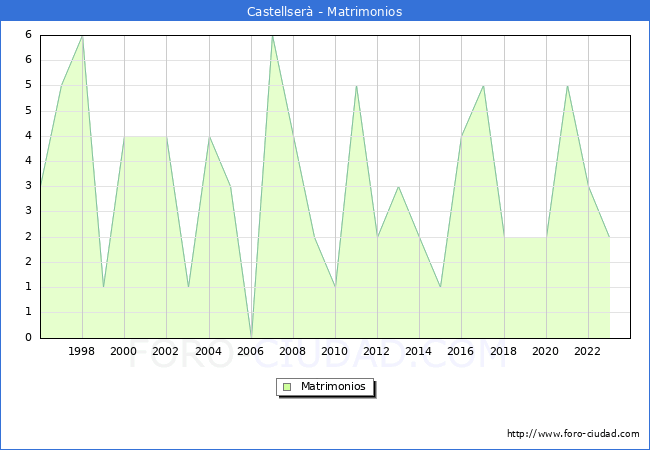
Task: Select the 2006 x-axis label
Action: (x=250, y=351)
